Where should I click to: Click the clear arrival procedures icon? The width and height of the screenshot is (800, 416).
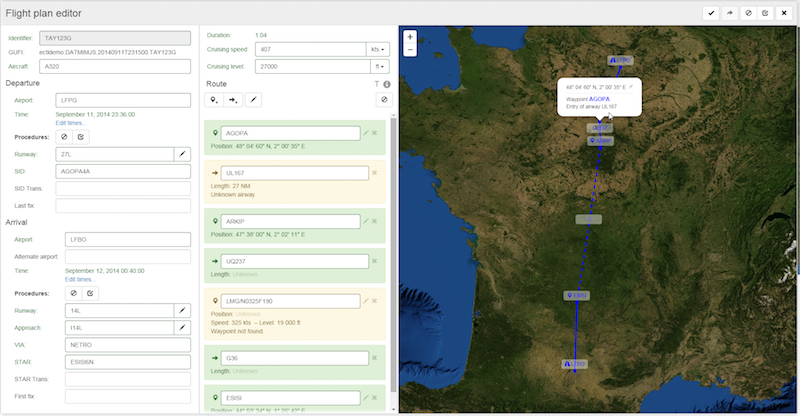73,293
